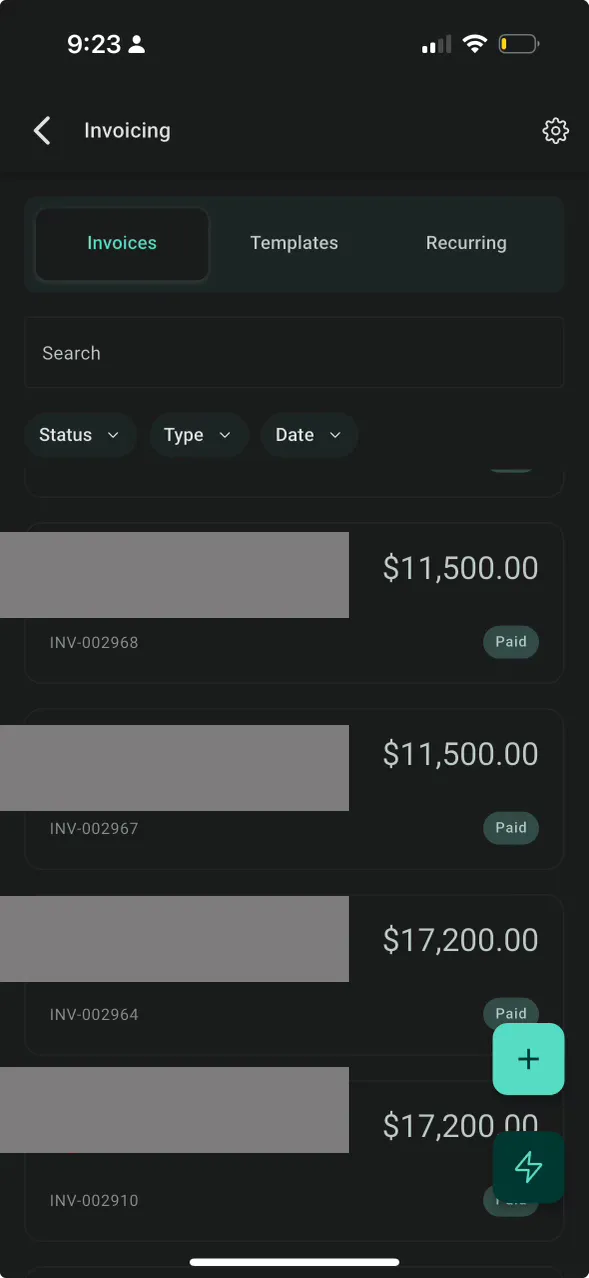Tap the cellular signal bars icon
The image size is (589, 1278).
tap(436, 45)
